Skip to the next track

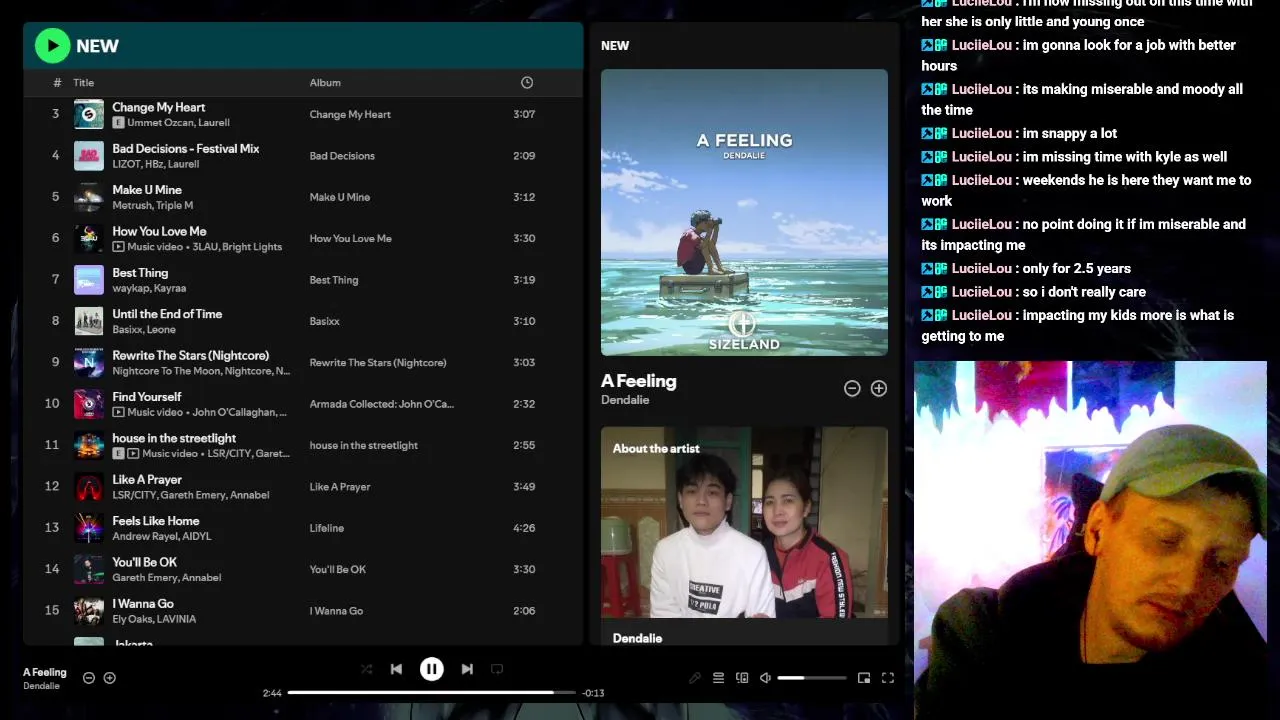tap(467, 669)
